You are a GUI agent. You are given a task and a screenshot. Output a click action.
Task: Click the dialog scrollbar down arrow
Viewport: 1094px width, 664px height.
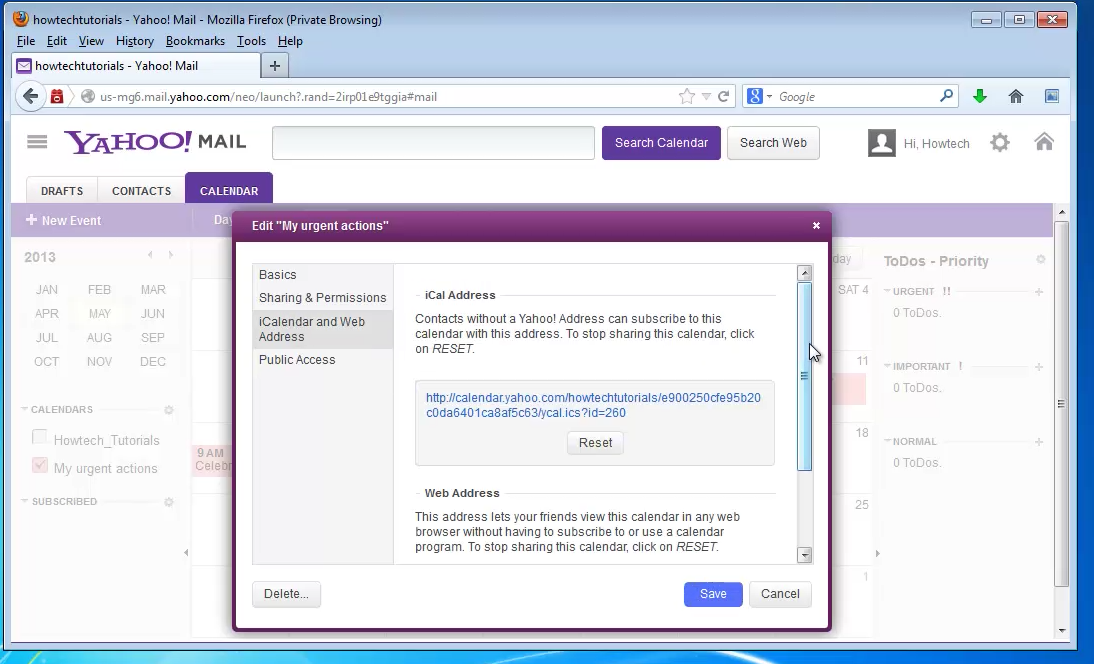[x=804, y=554]
